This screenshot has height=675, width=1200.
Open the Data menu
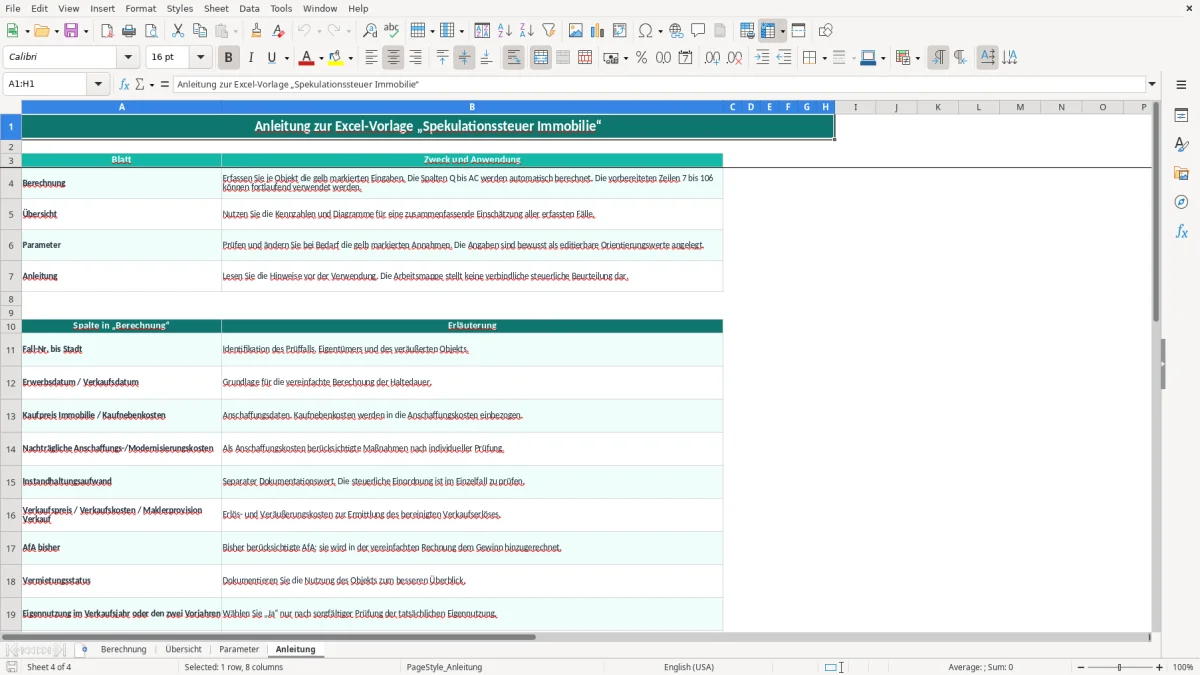click(x=250, y=8)
